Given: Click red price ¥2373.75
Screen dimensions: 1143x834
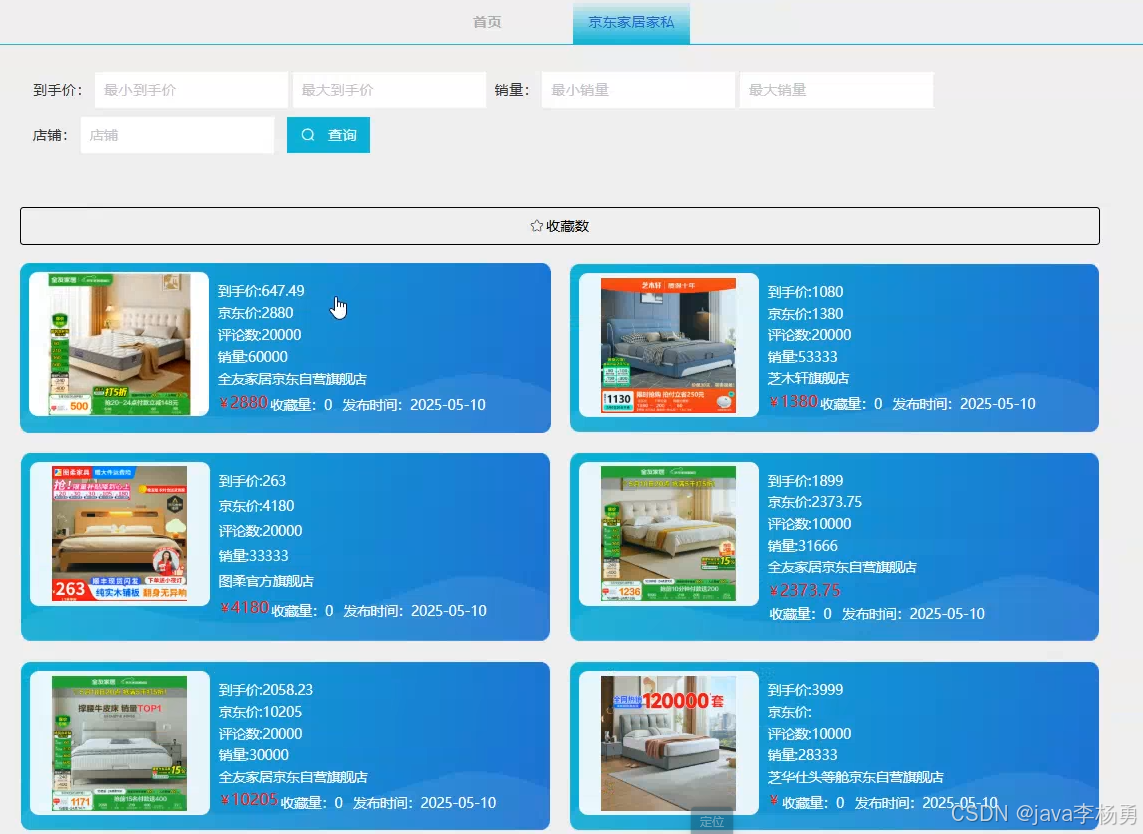Looking at the screenshot, I should coord(805,591).
